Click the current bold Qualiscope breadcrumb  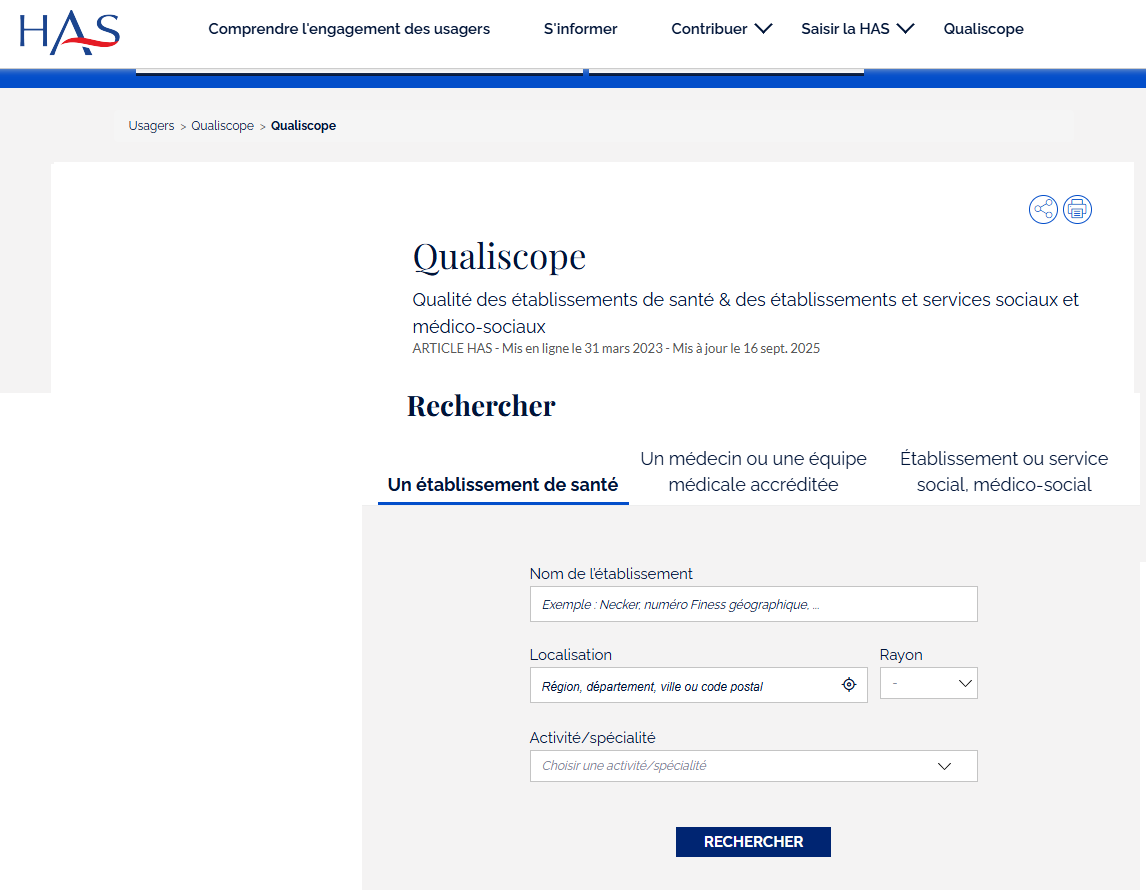(303, 126)
